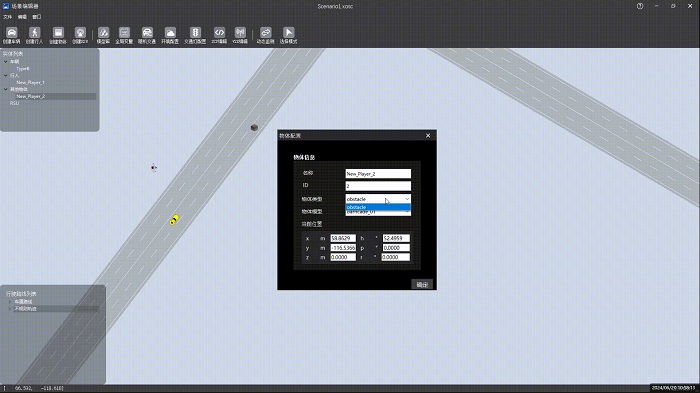Open the first menu in the menu bar

coord(8,17)
